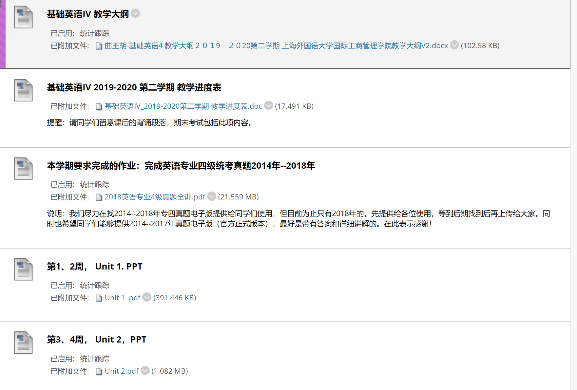Open options chevron next to 基础英语IV 教学大纲 title

pos(135,14)
